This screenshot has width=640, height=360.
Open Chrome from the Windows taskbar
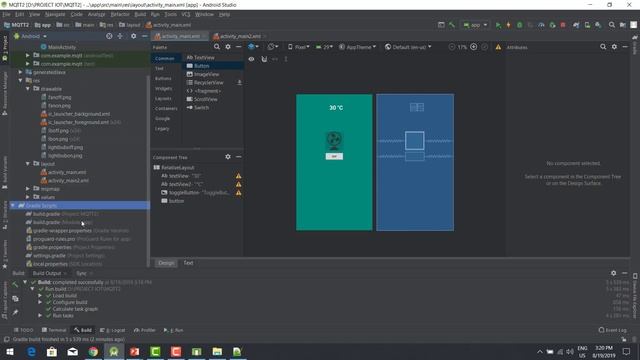tap(93, 351)
